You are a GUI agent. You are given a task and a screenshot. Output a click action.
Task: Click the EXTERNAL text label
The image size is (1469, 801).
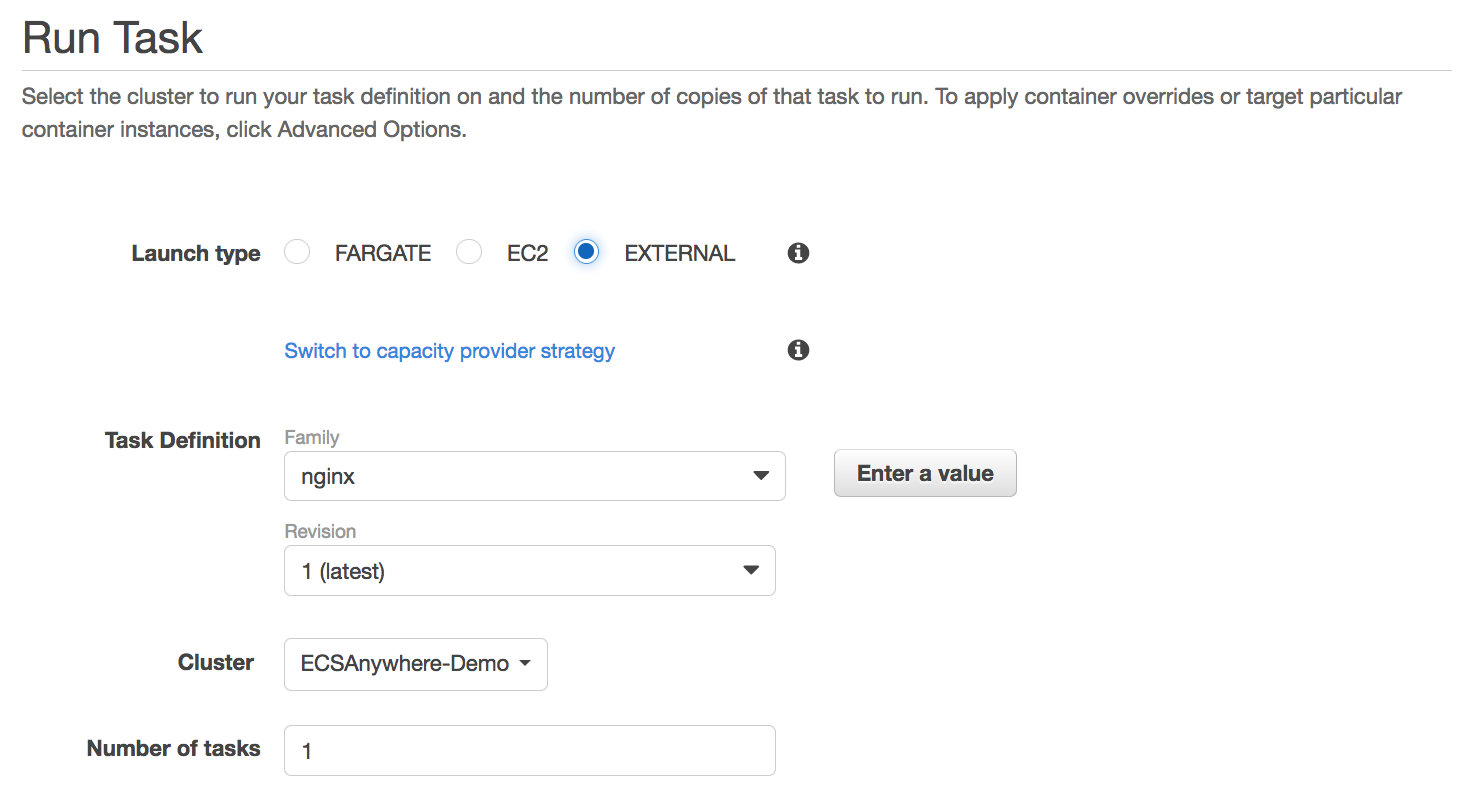pyautogui.click(x=680, y=254)
